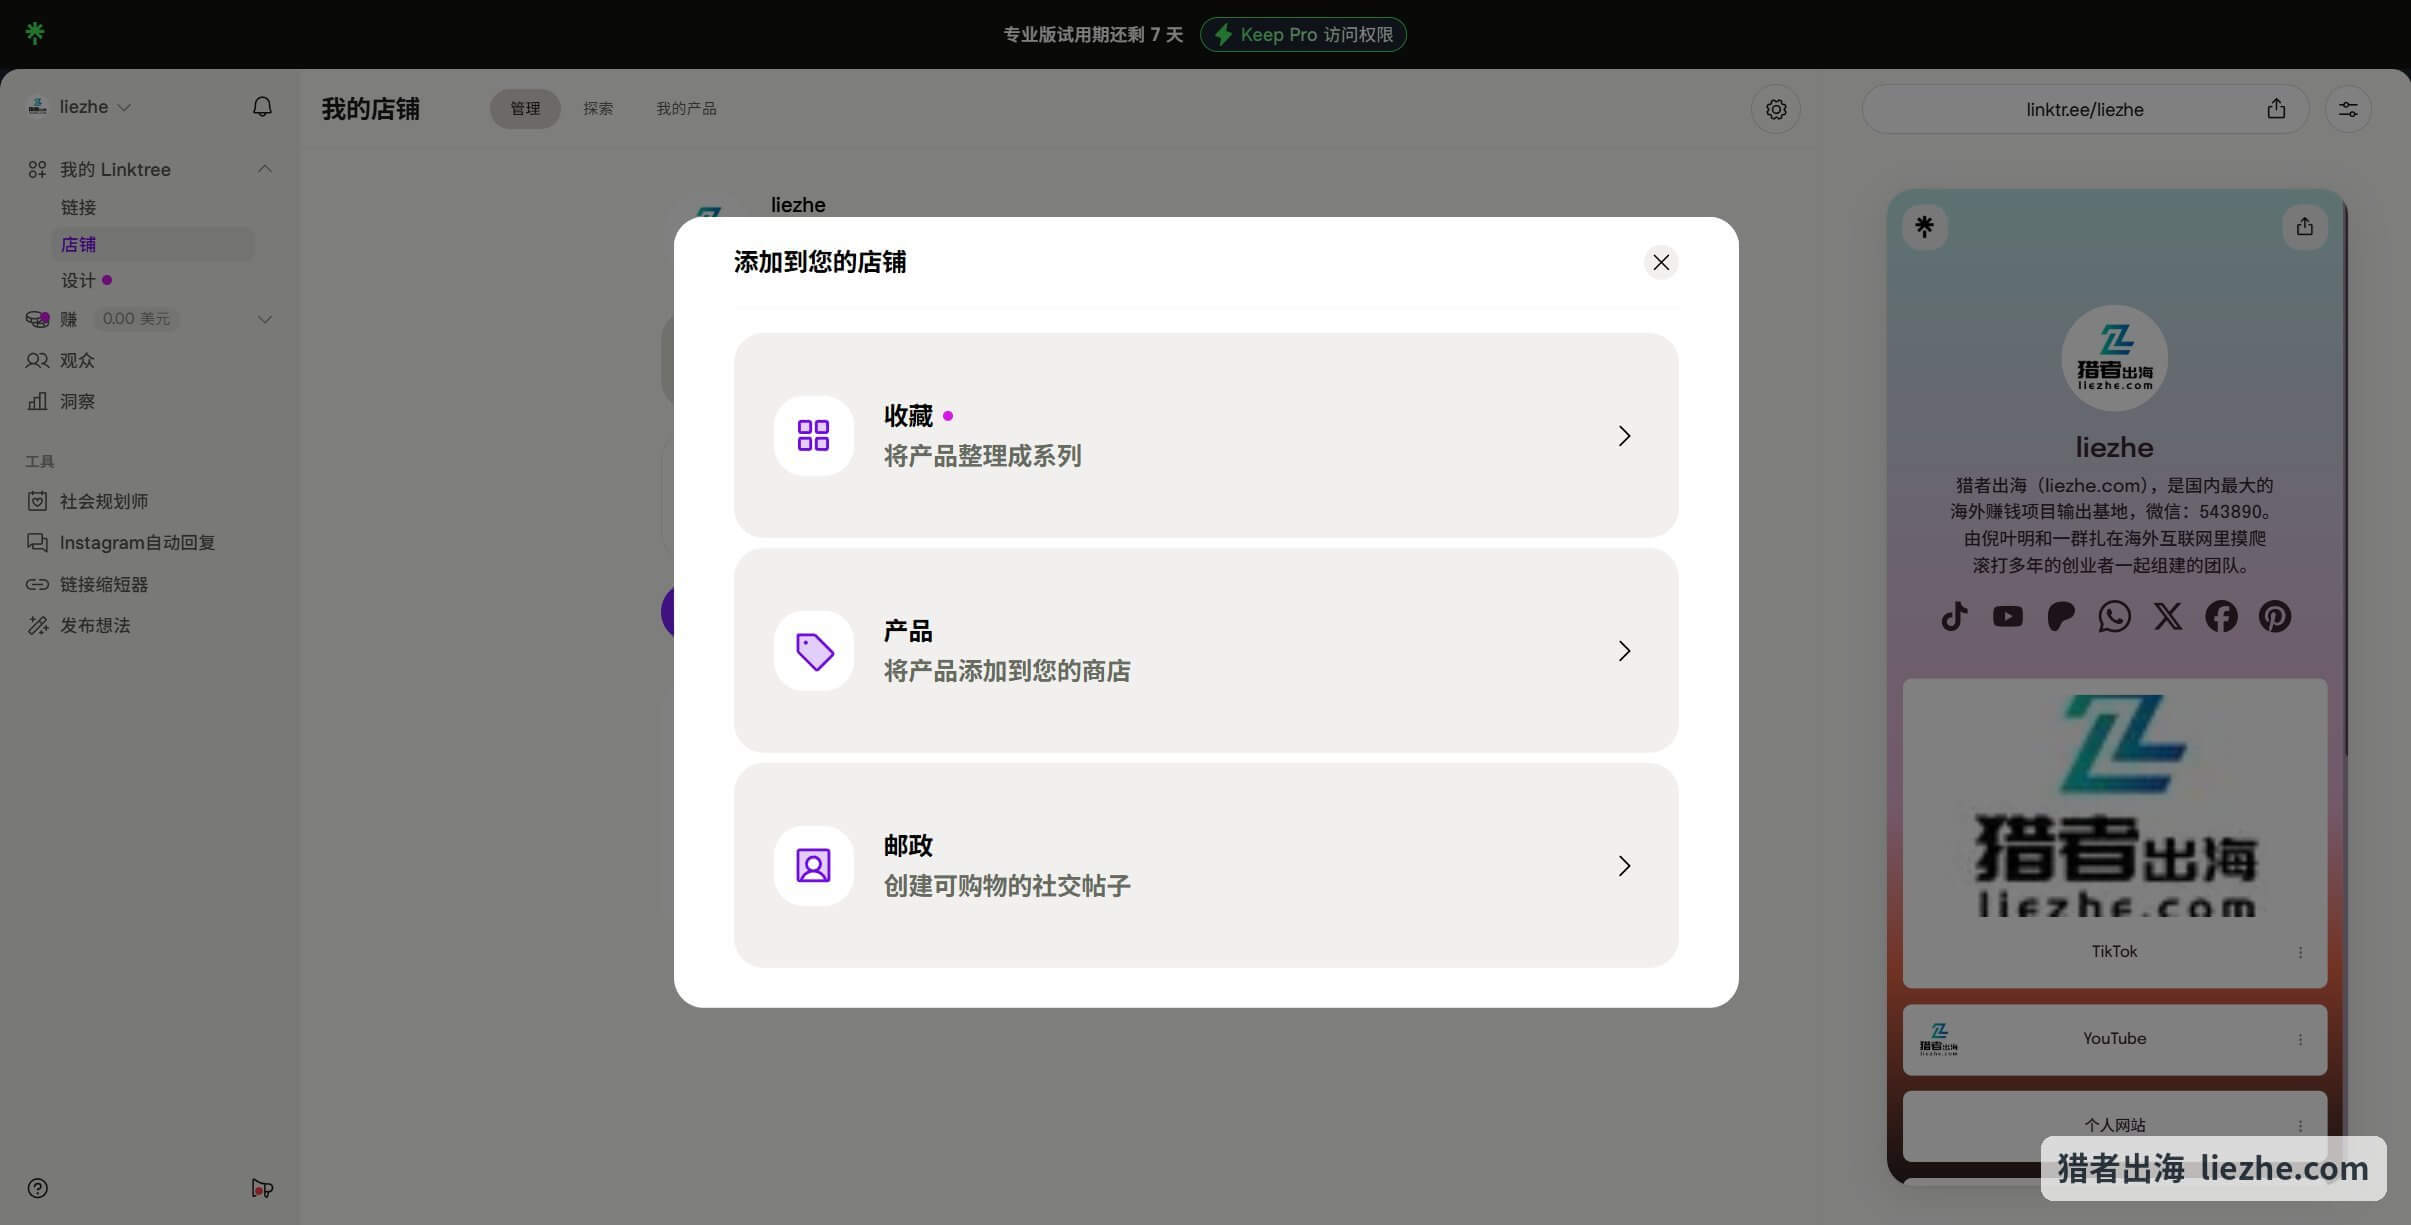Open the 收藏 option chevron

[1624, 436]
